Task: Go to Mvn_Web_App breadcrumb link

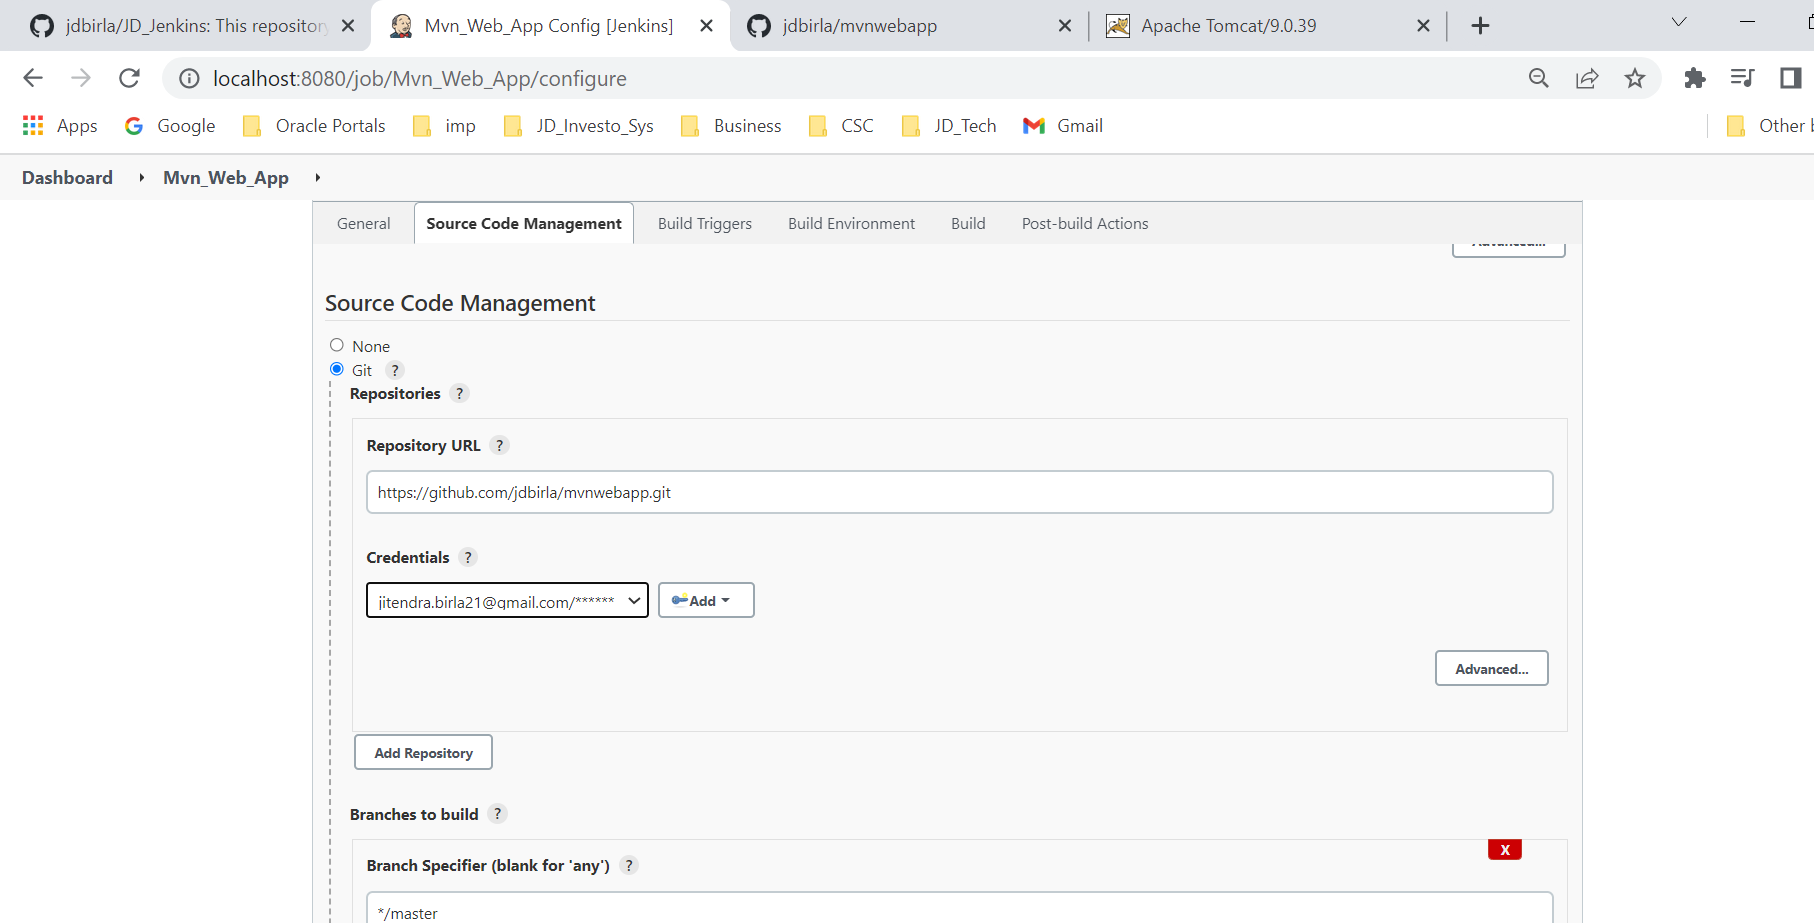Action: tap(226, 178)
